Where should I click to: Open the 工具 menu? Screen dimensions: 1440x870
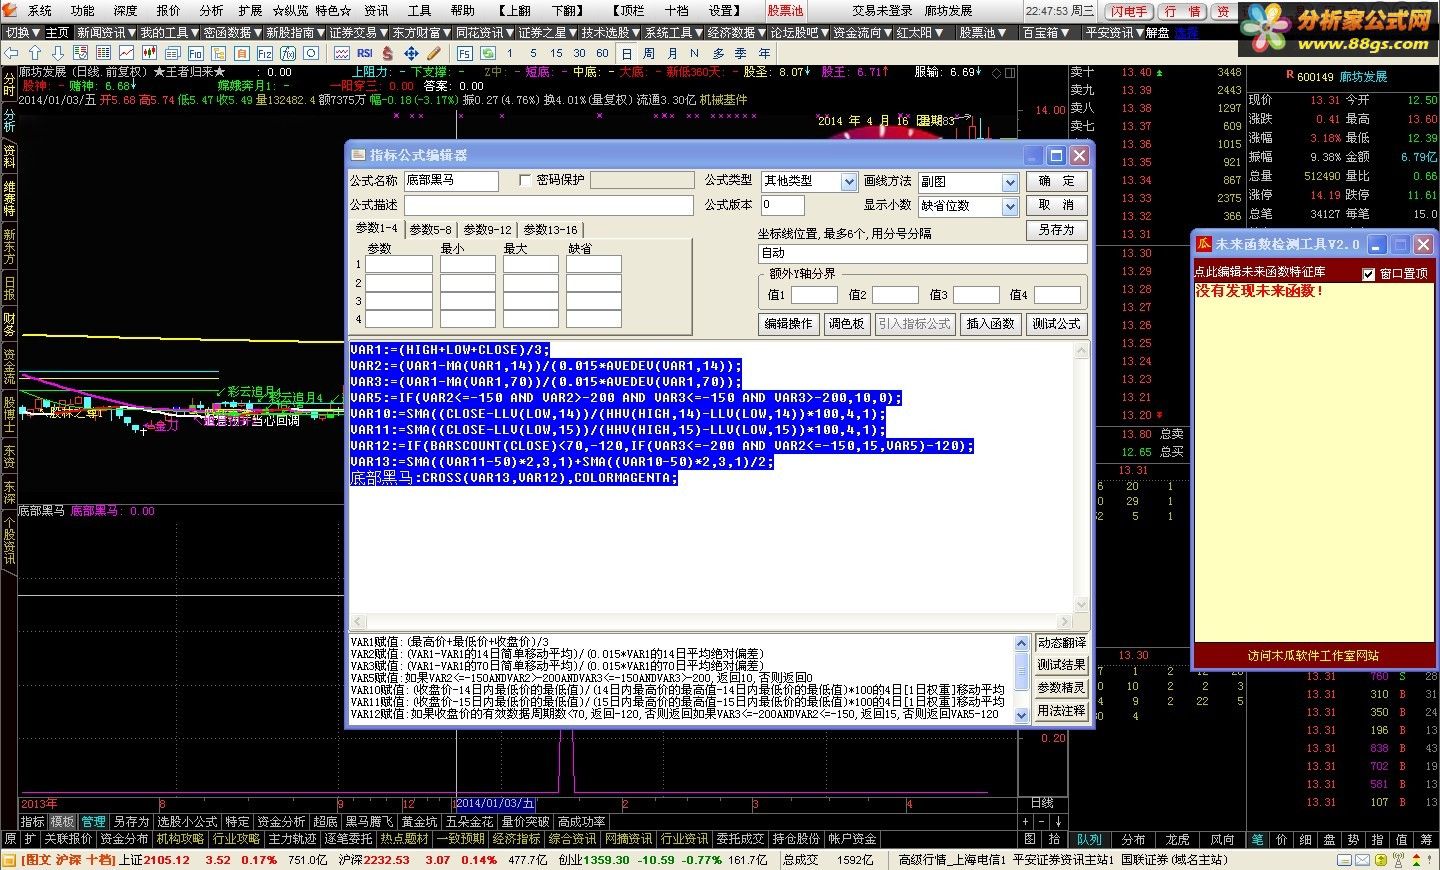click(420, 11)
